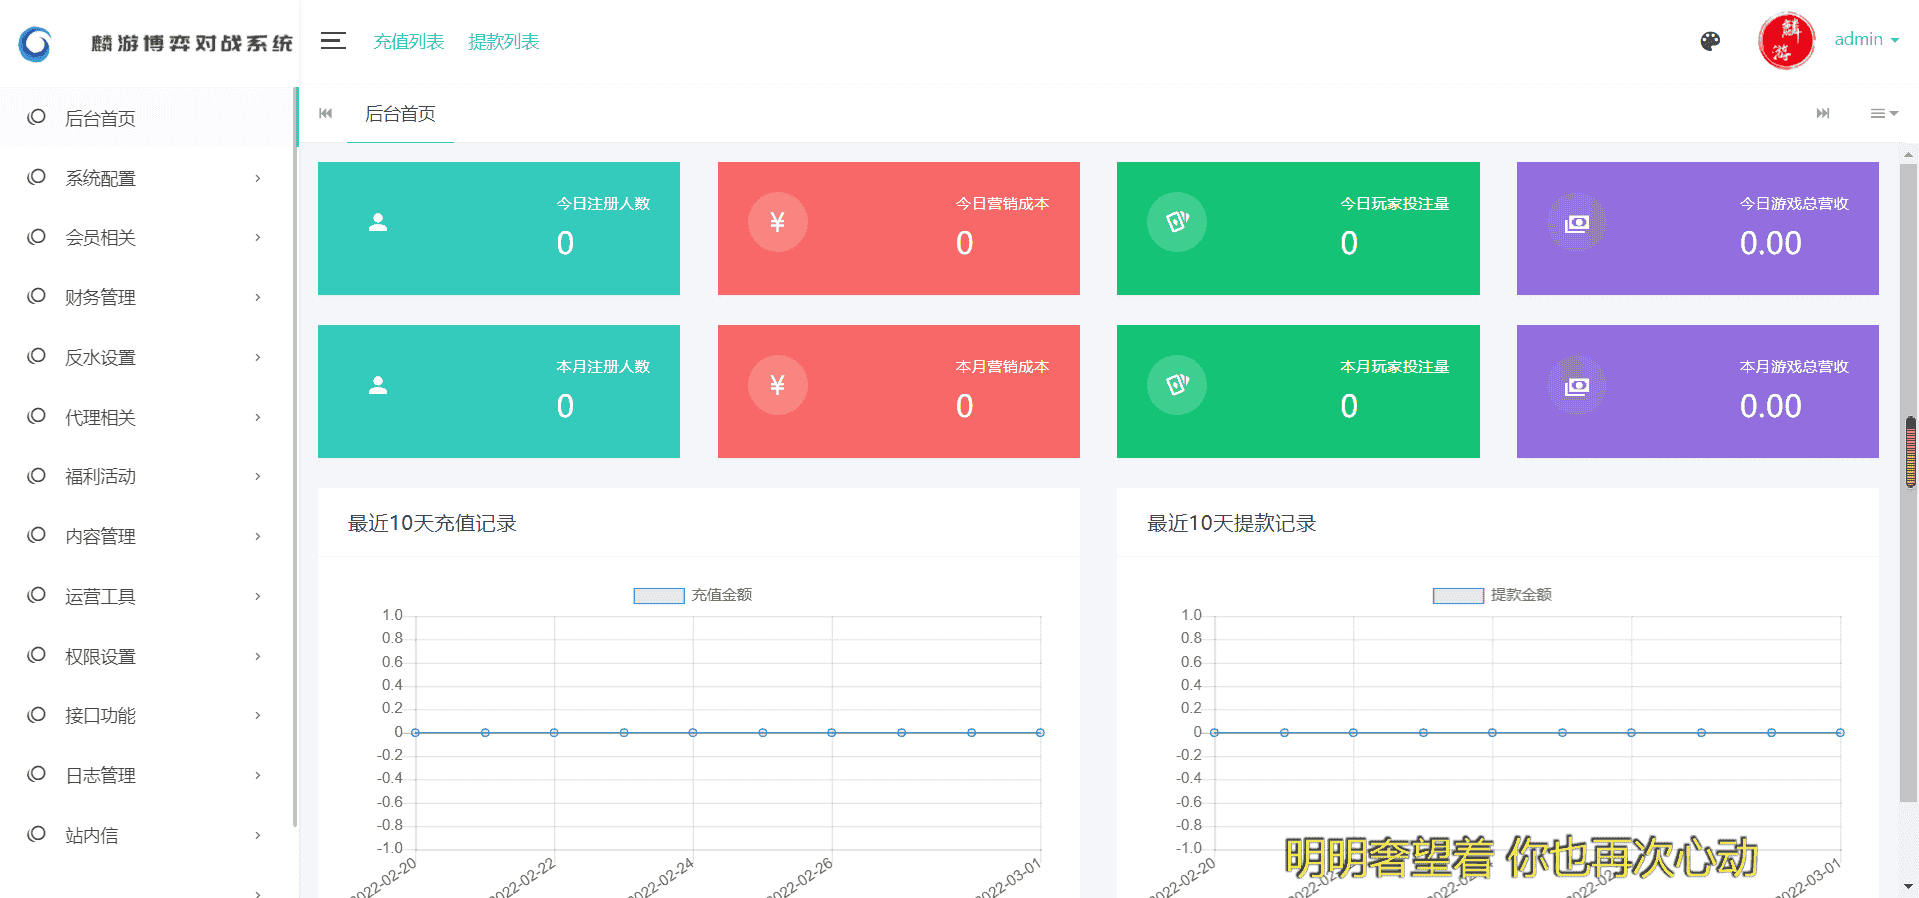Open the theme color palette icon
1919x898 pixels.
pos(1710,41)
